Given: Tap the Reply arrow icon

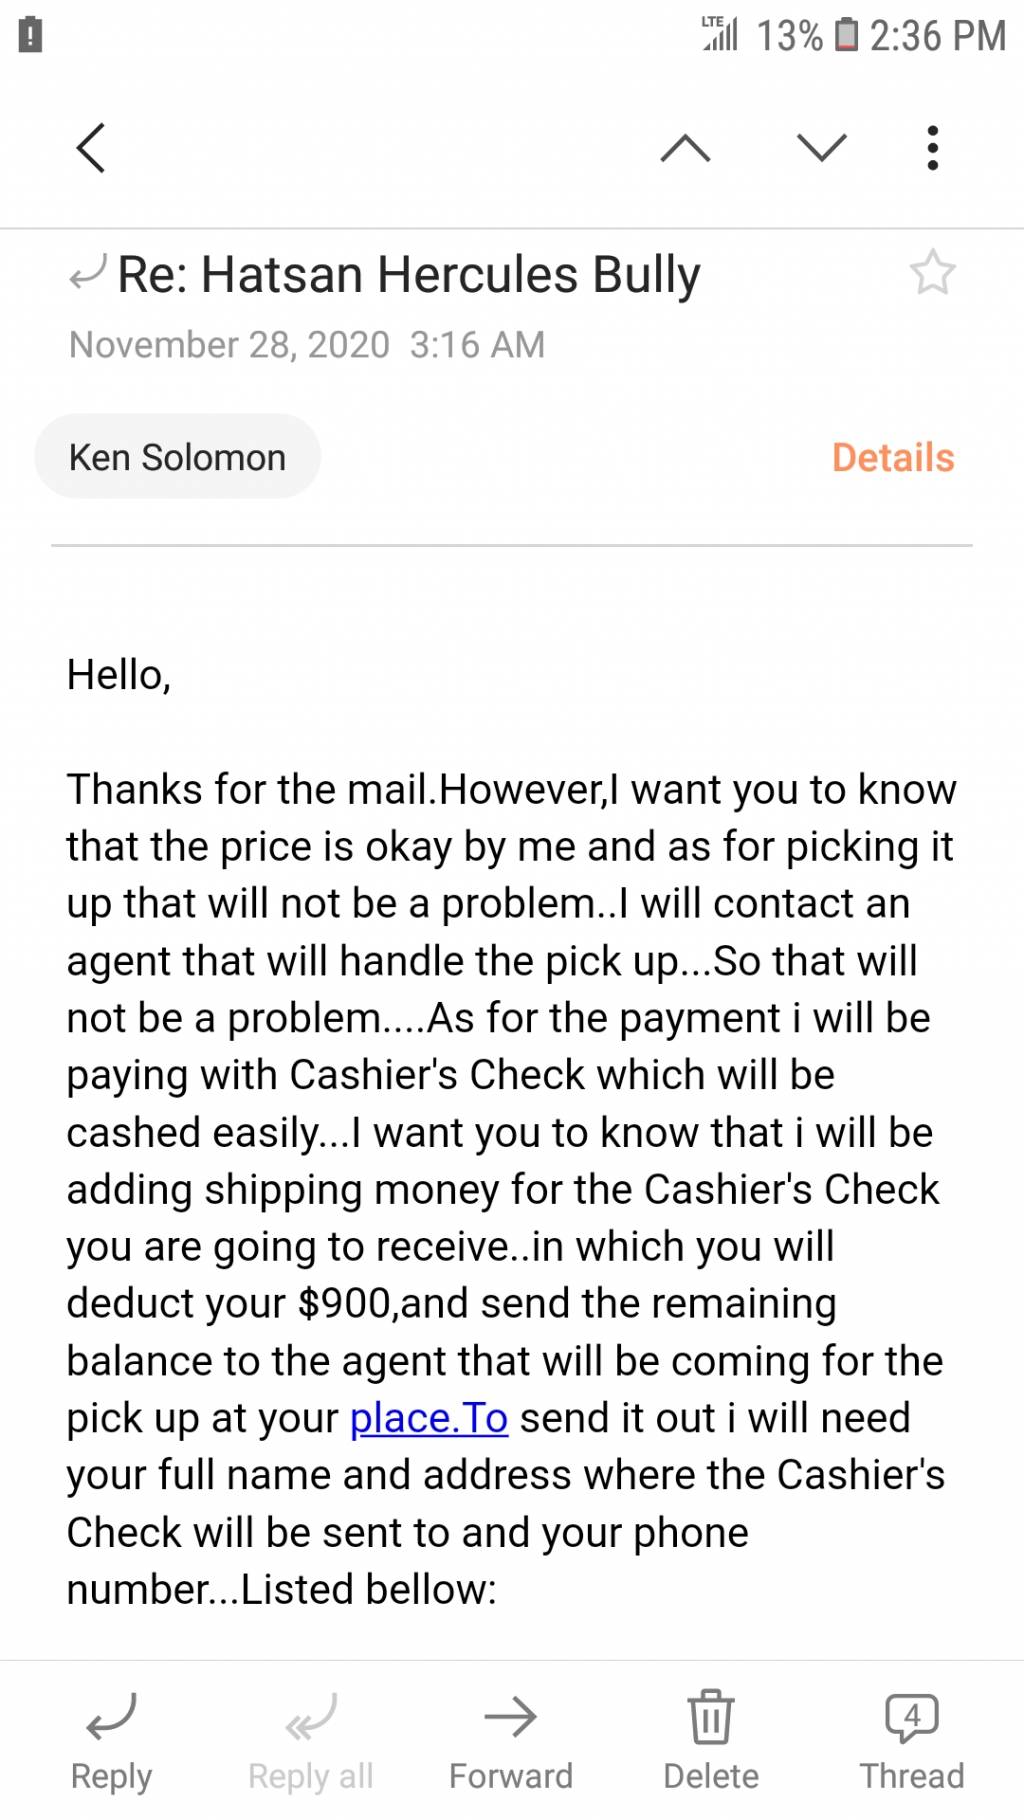Looking at the screenshot, I should [111, 1717].
